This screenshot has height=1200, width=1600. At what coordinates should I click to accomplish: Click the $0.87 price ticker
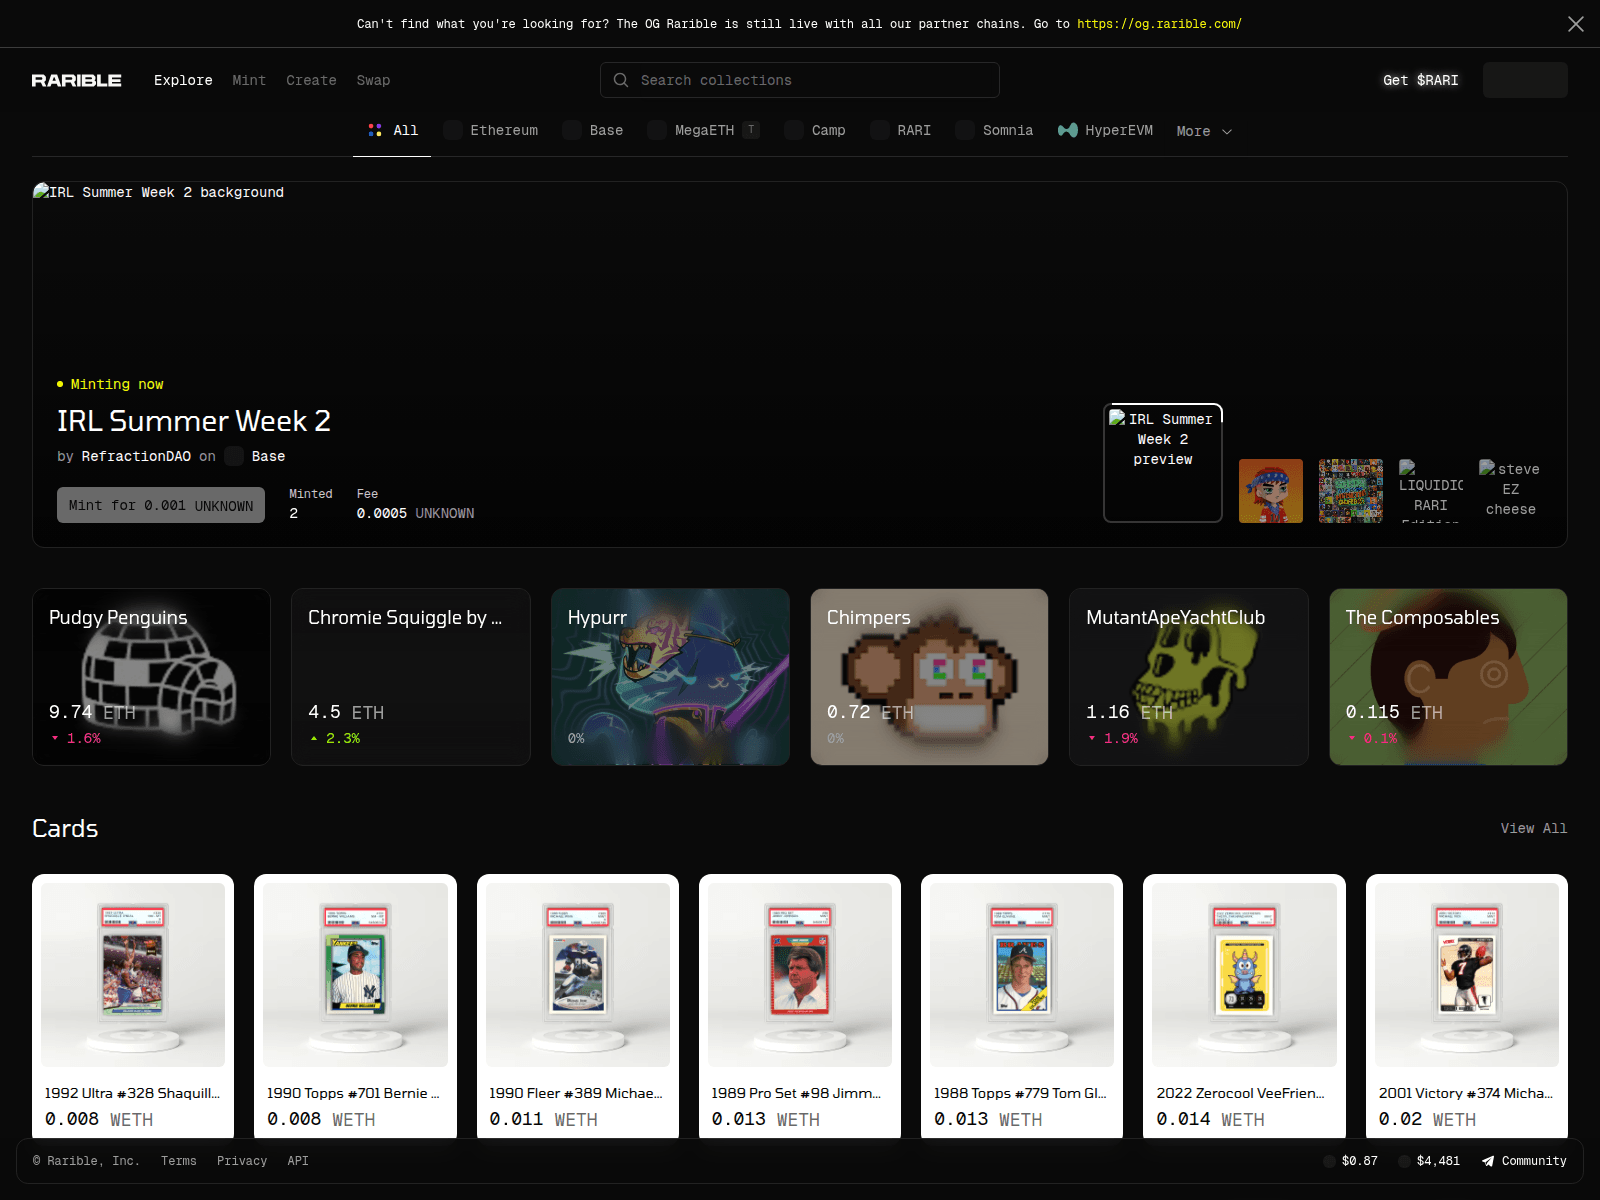[1350, 1161]
